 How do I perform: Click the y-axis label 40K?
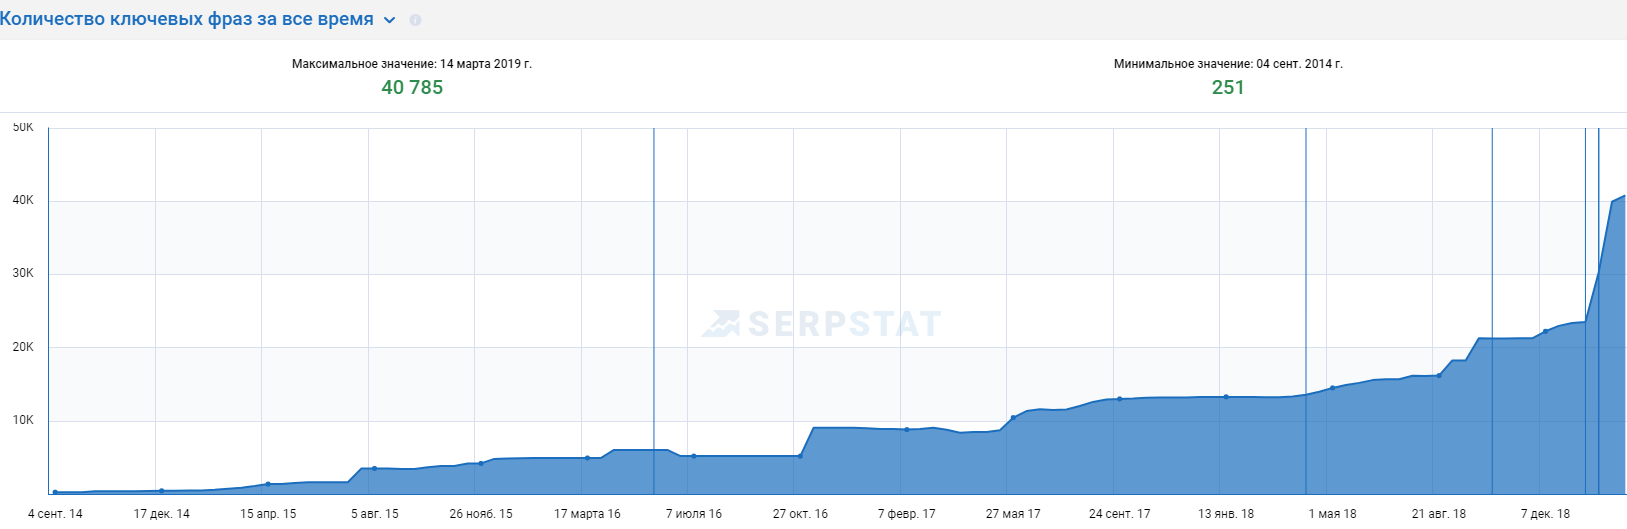coord(23,200)
